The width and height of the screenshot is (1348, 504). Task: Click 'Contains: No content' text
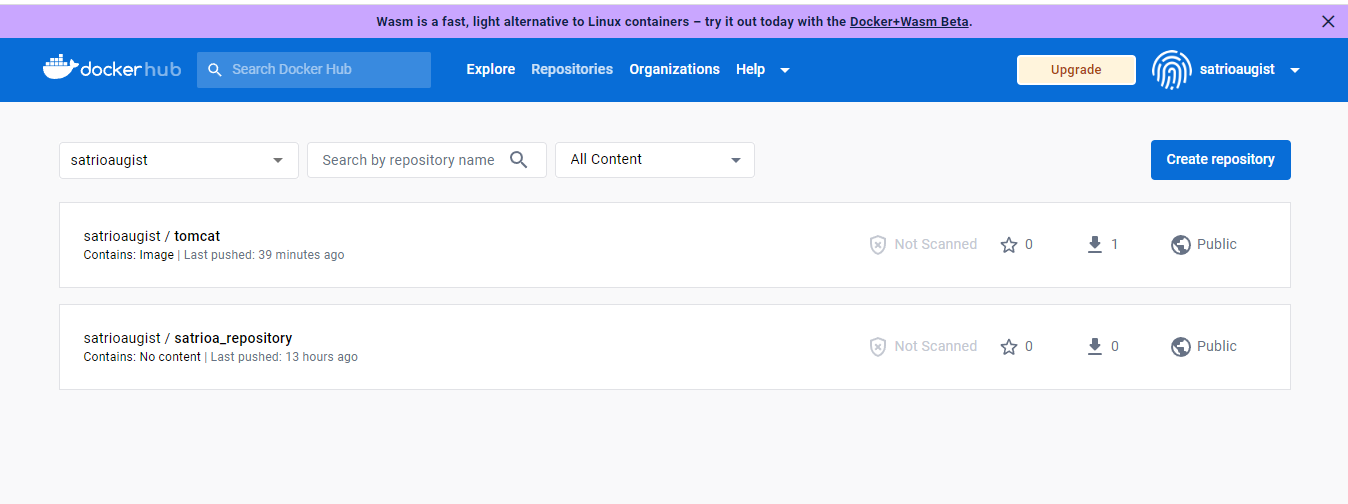coord(142,357)
